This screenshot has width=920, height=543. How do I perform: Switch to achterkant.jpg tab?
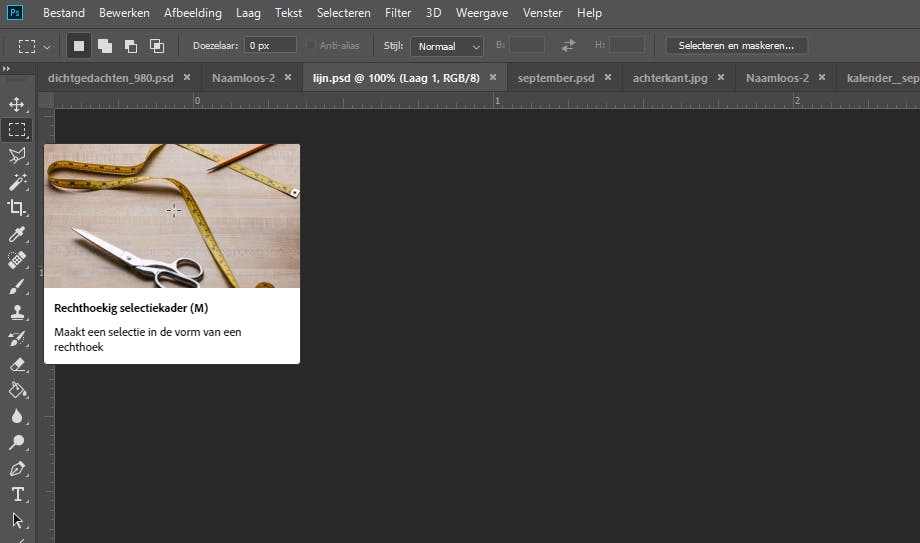[x=670, y=77]
